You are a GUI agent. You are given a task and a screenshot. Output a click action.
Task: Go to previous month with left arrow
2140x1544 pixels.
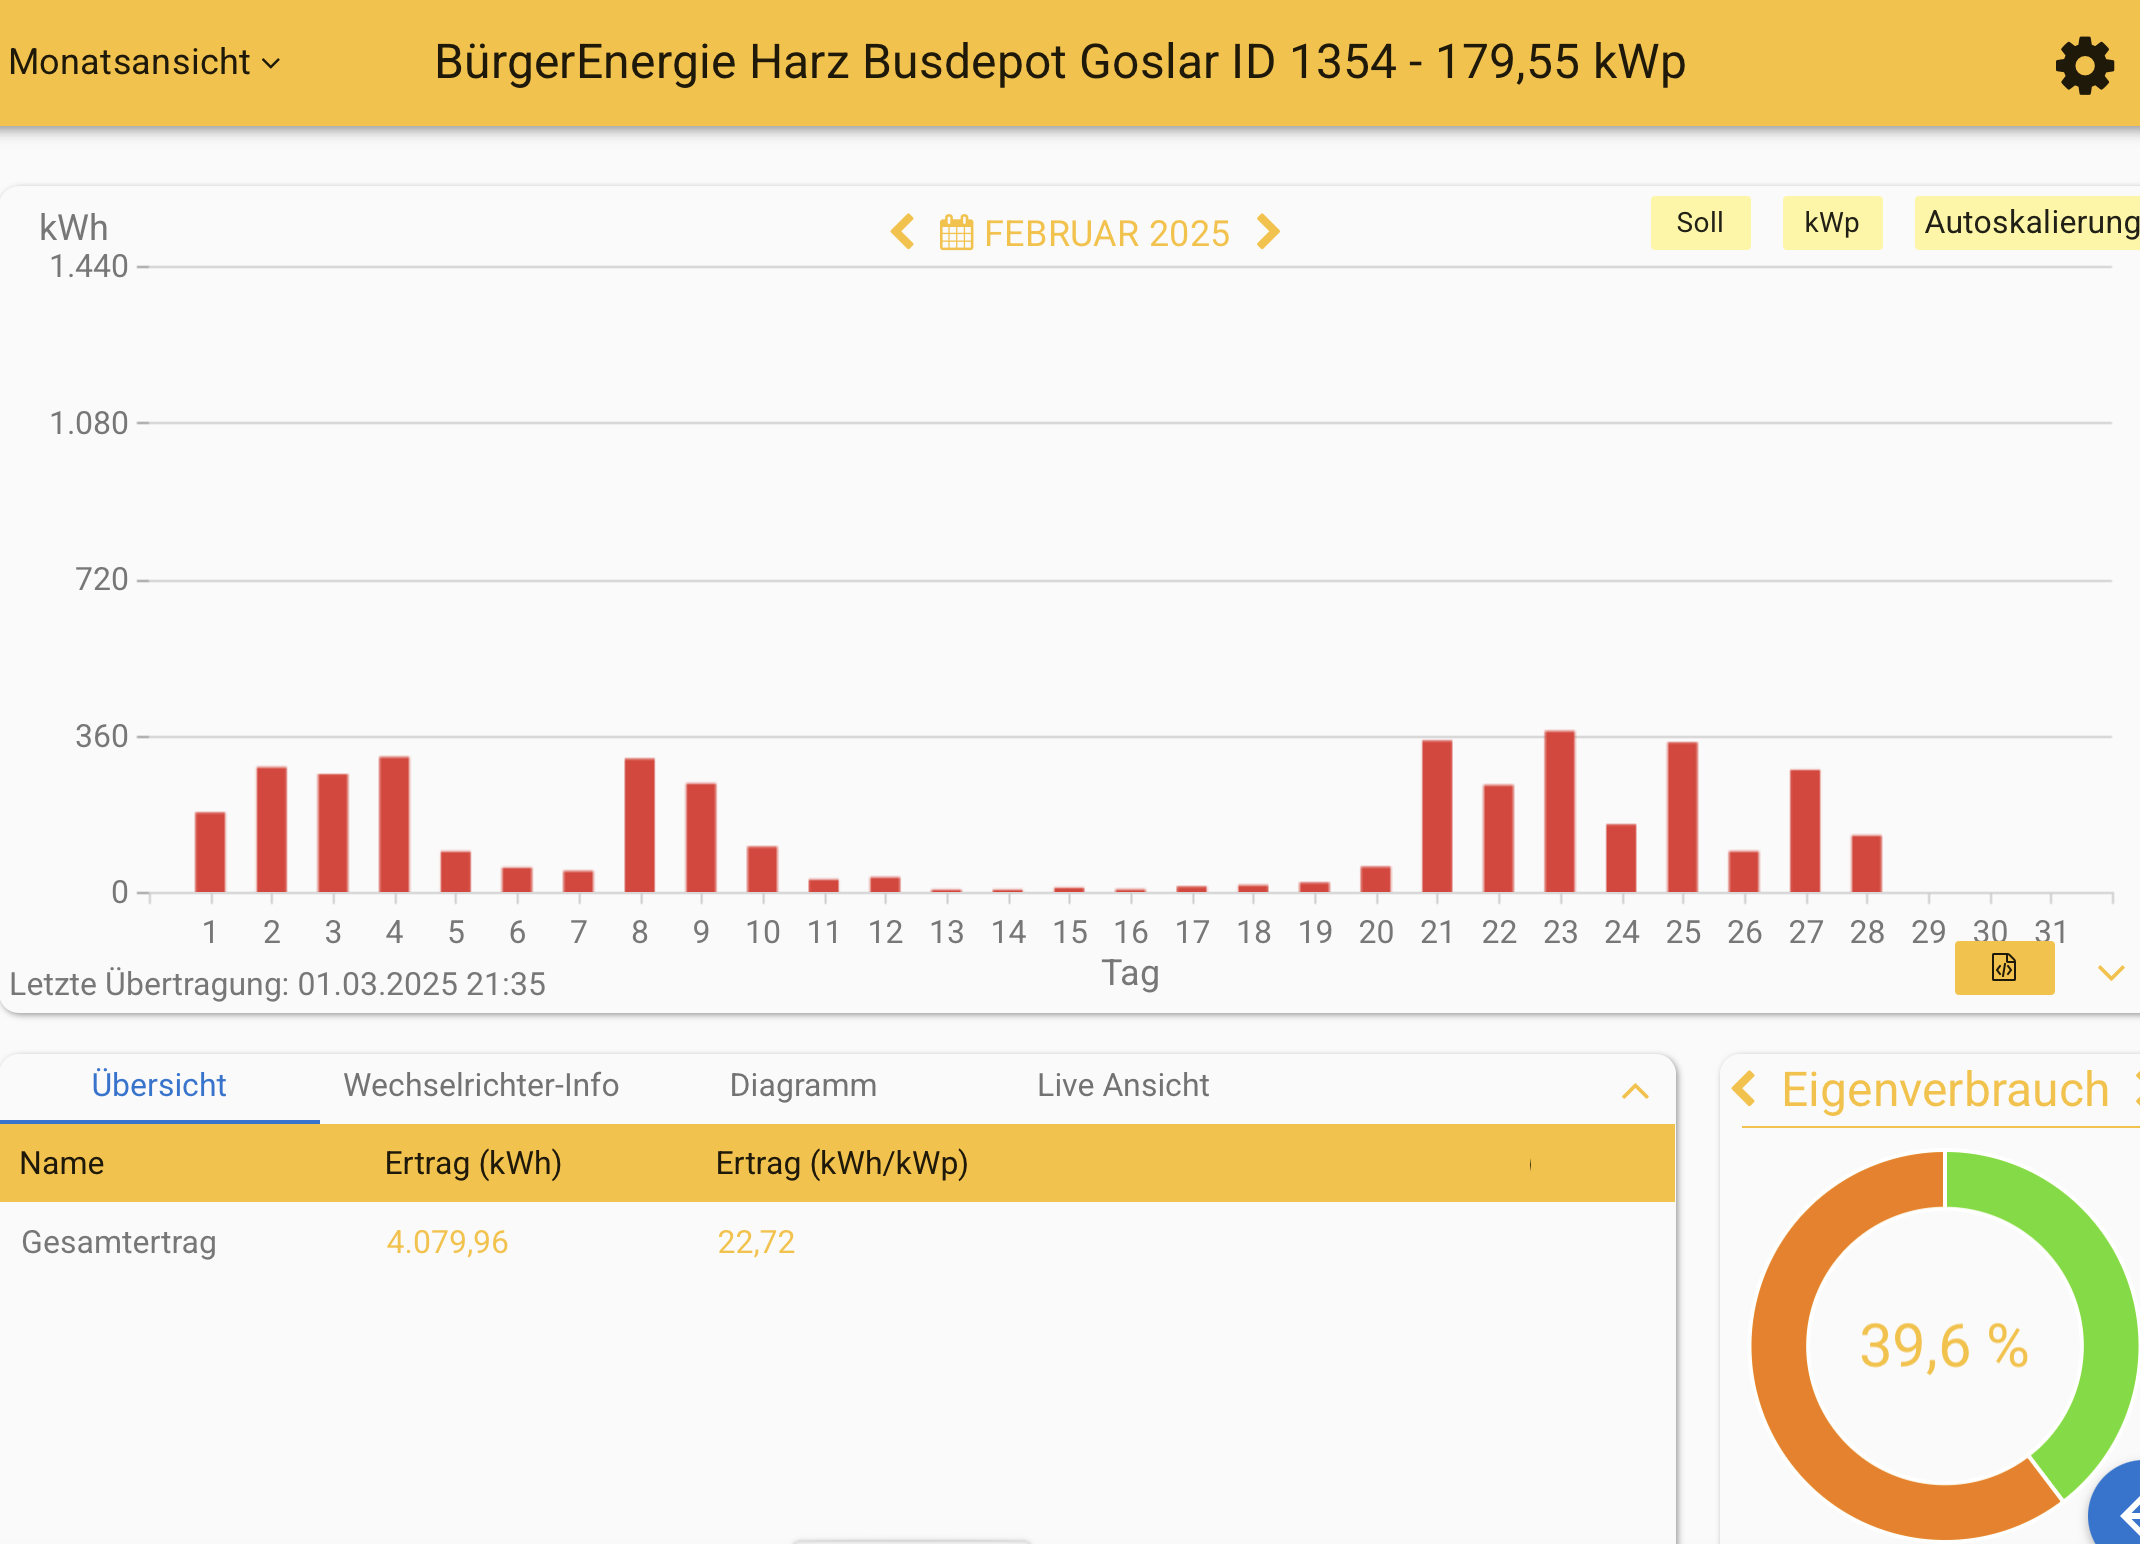903,232
